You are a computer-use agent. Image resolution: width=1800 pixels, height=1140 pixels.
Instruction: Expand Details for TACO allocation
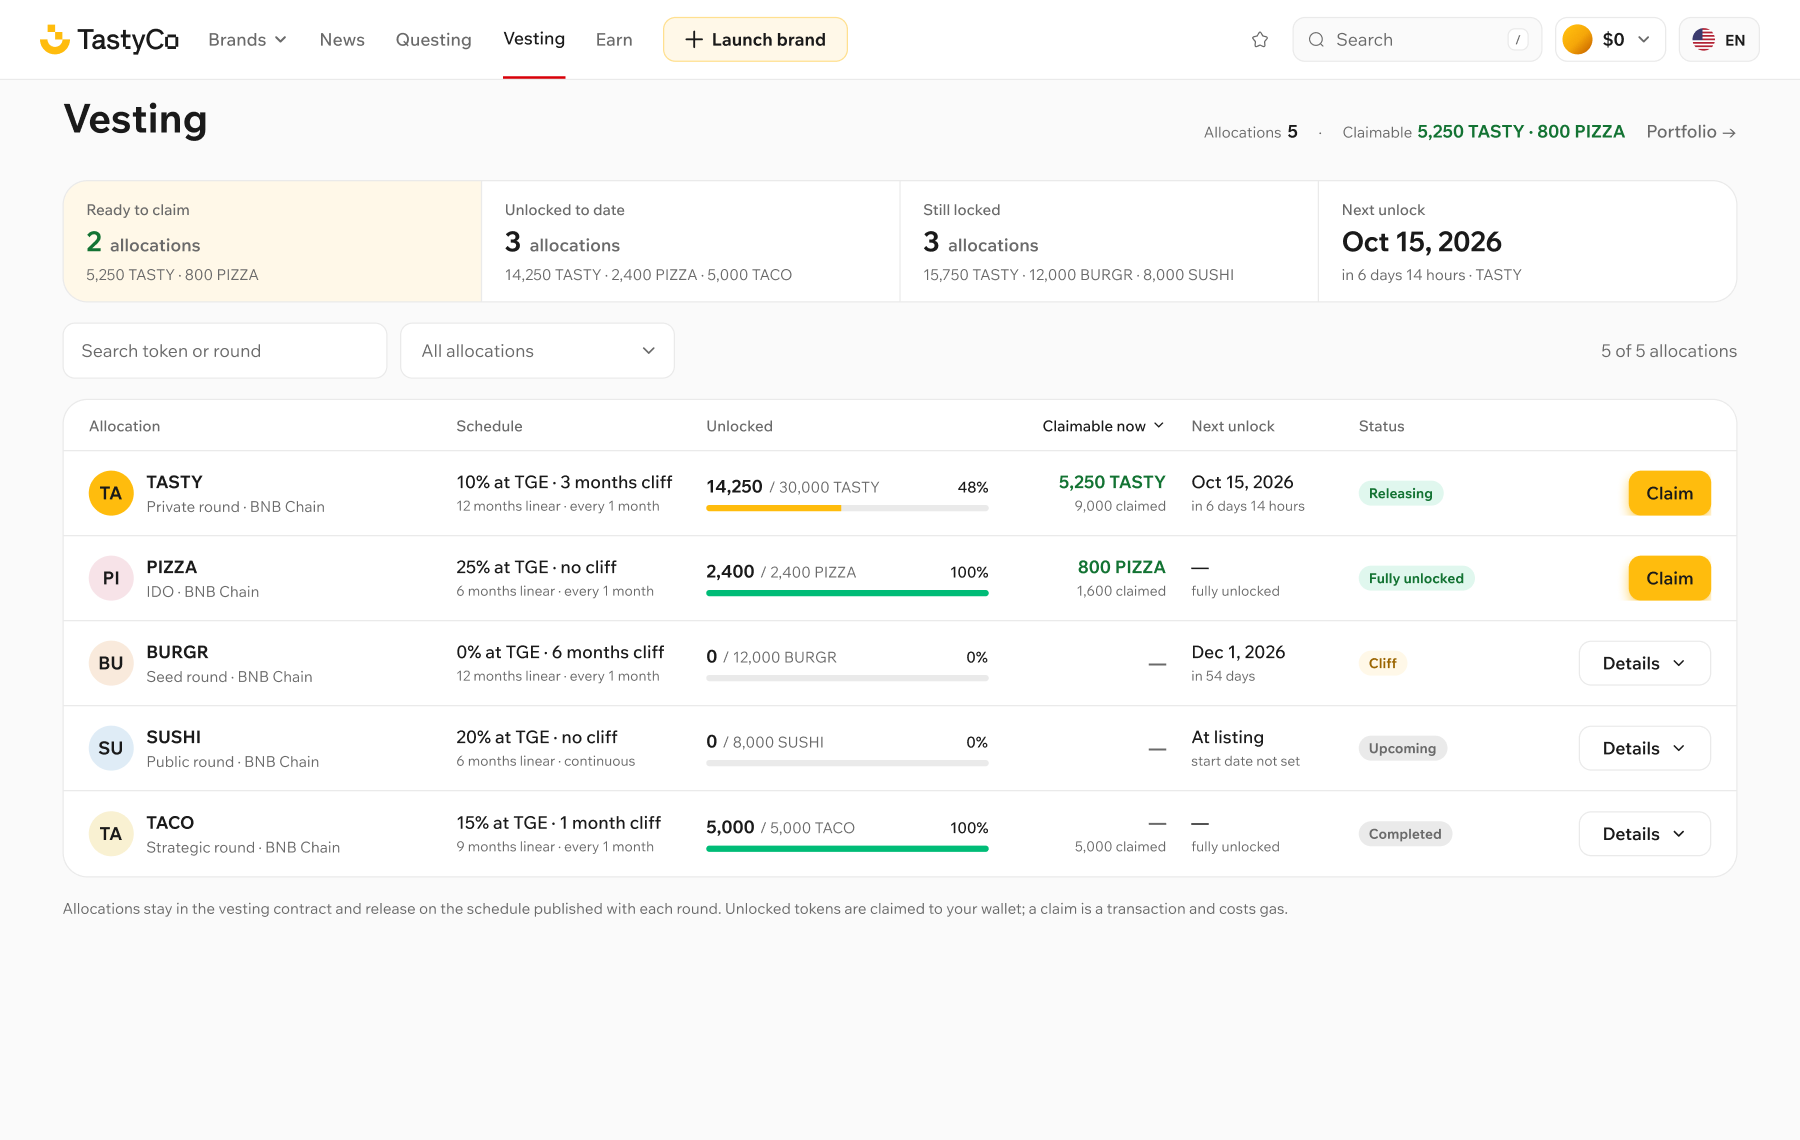1644,834
